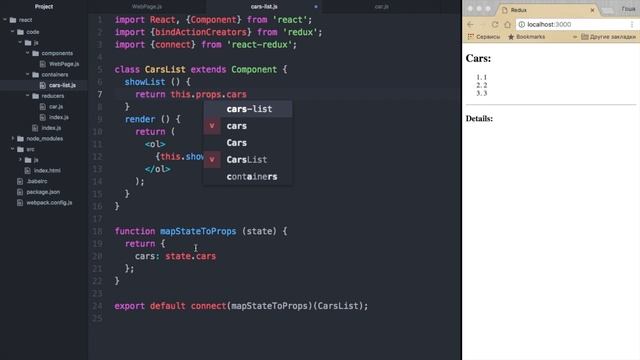This screenshot has width=640, height=360.
Task: Click the Bookmarks star icon
Action: tap(511, 37)
